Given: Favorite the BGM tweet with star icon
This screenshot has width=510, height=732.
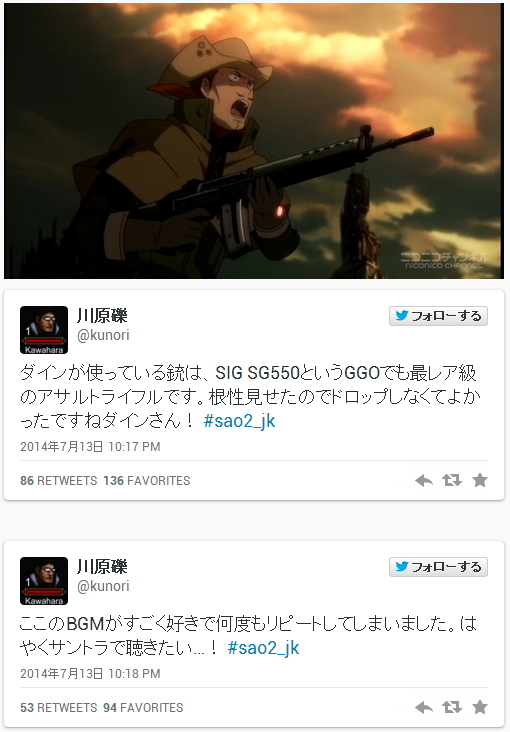Looking at the screenshot, I should tap(480, 707).
